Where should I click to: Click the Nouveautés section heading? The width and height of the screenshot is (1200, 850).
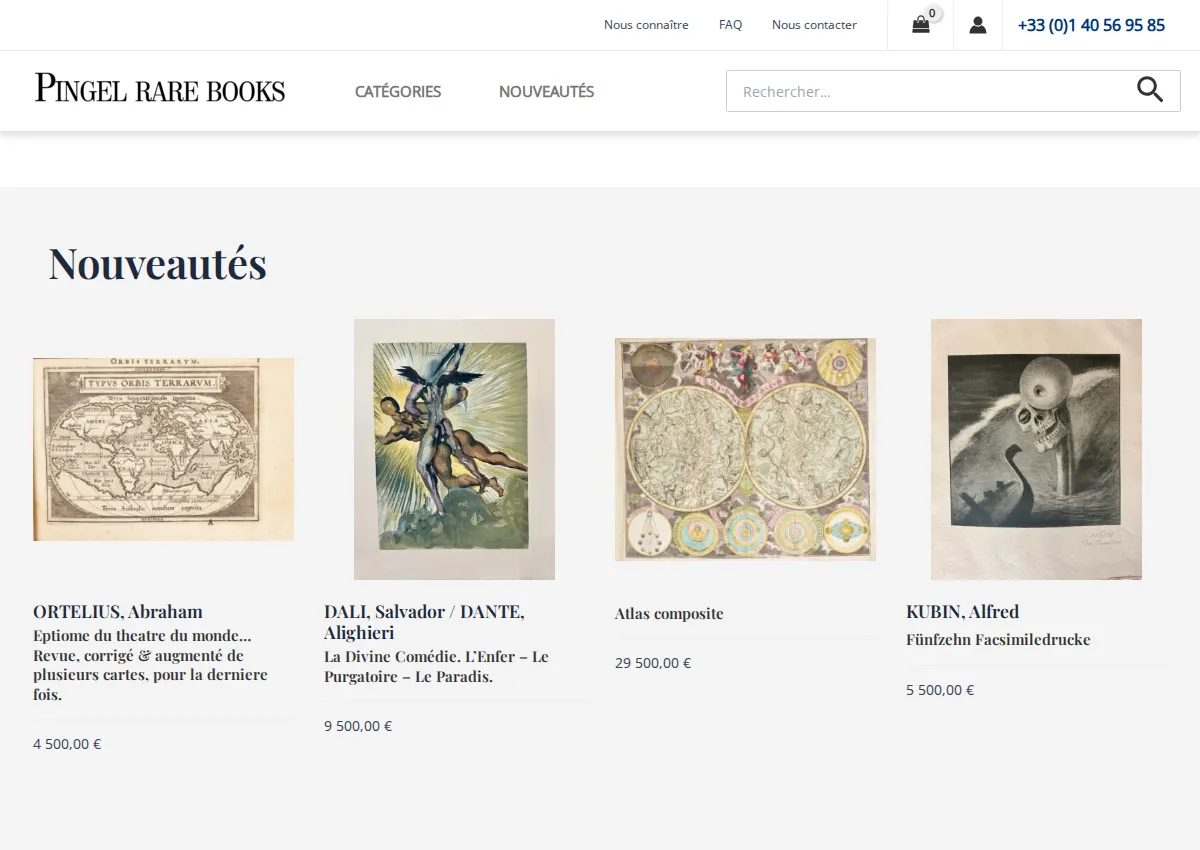click(158, 263)
